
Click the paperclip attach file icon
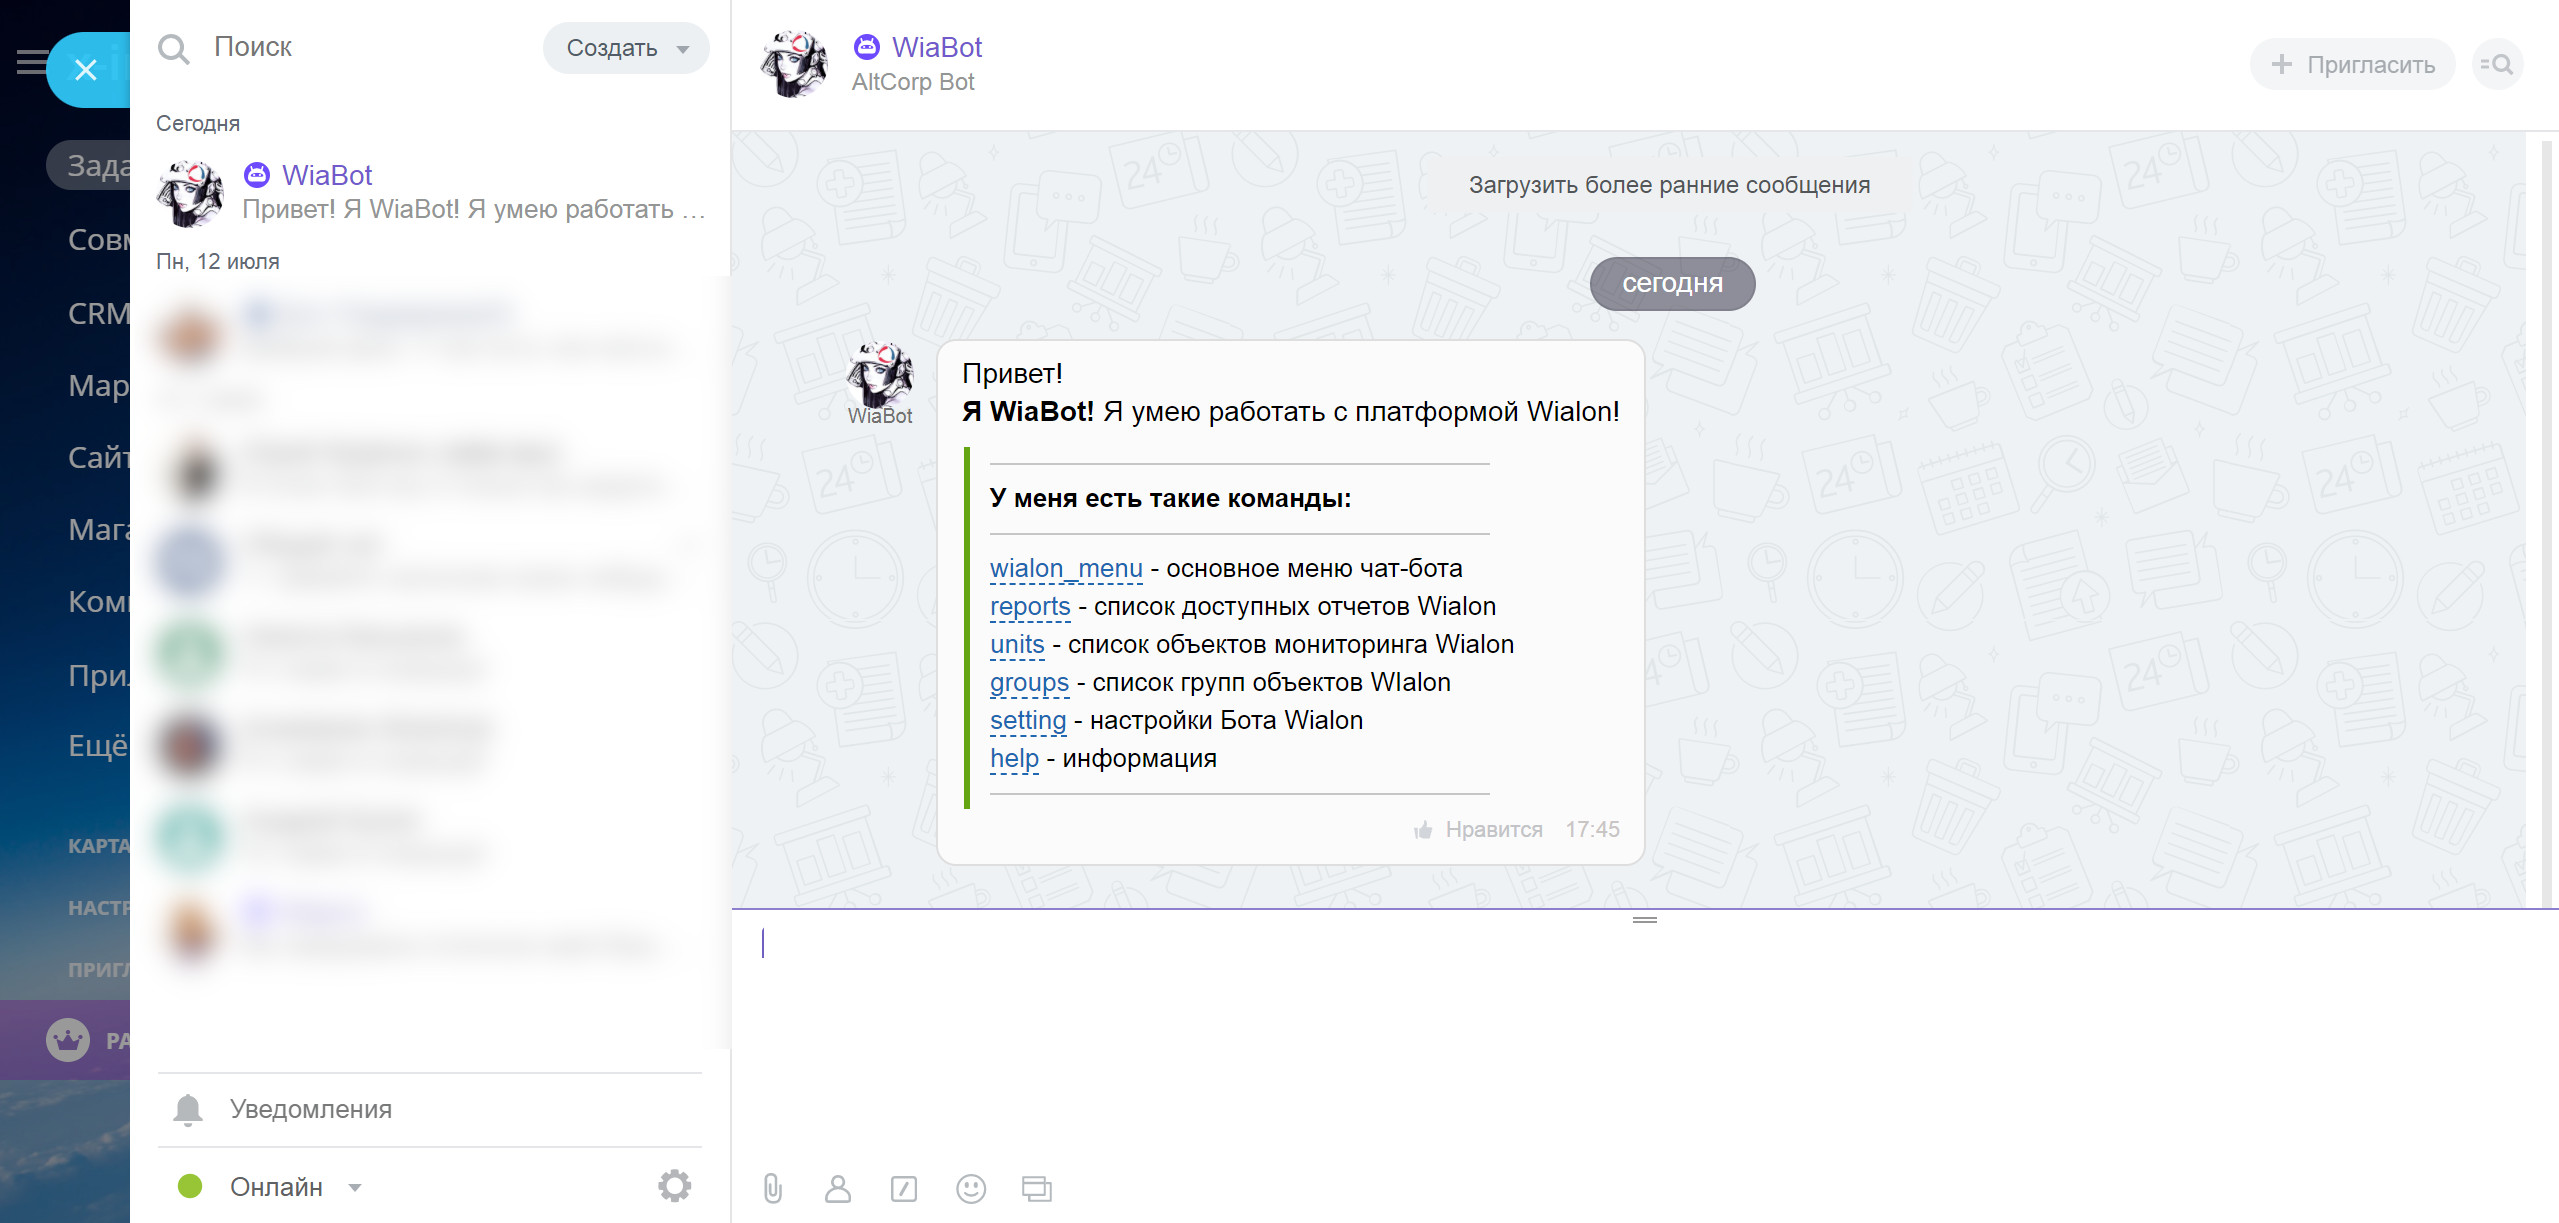coord(772,1188)
